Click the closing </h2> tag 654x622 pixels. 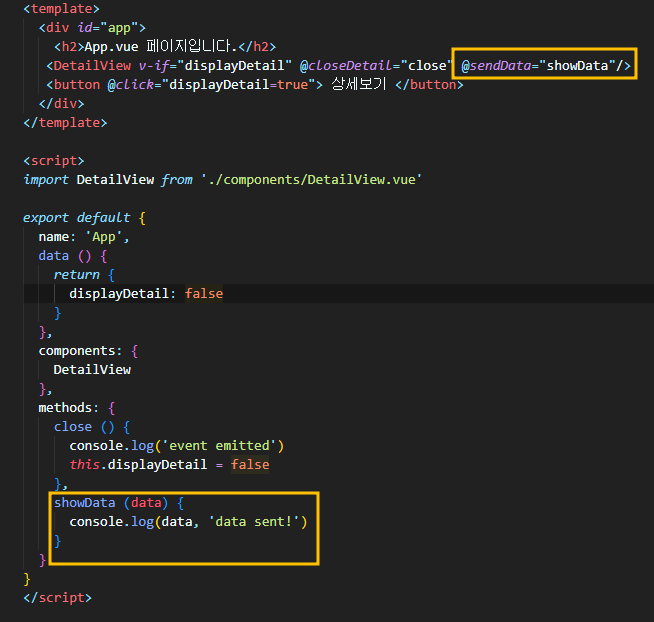(257, 47)
